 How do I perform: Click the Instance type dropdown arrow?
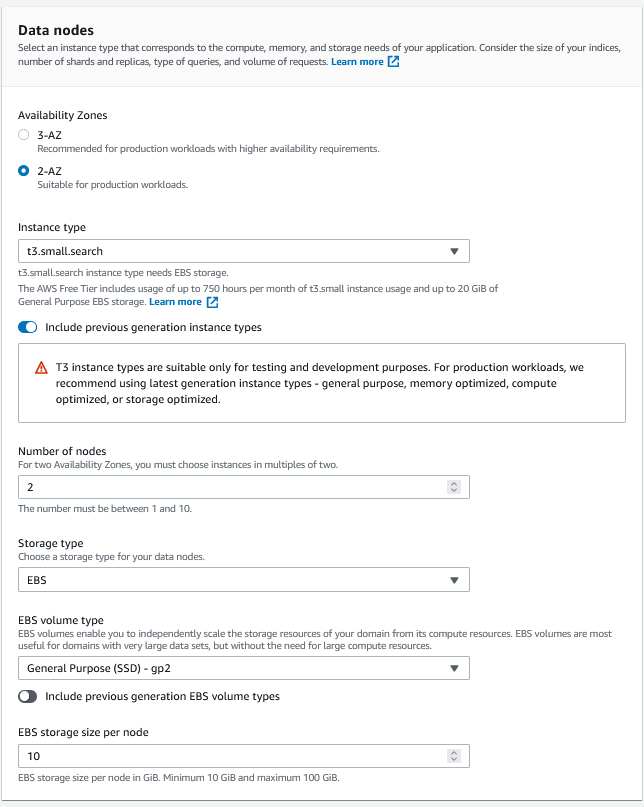(454, 252)
